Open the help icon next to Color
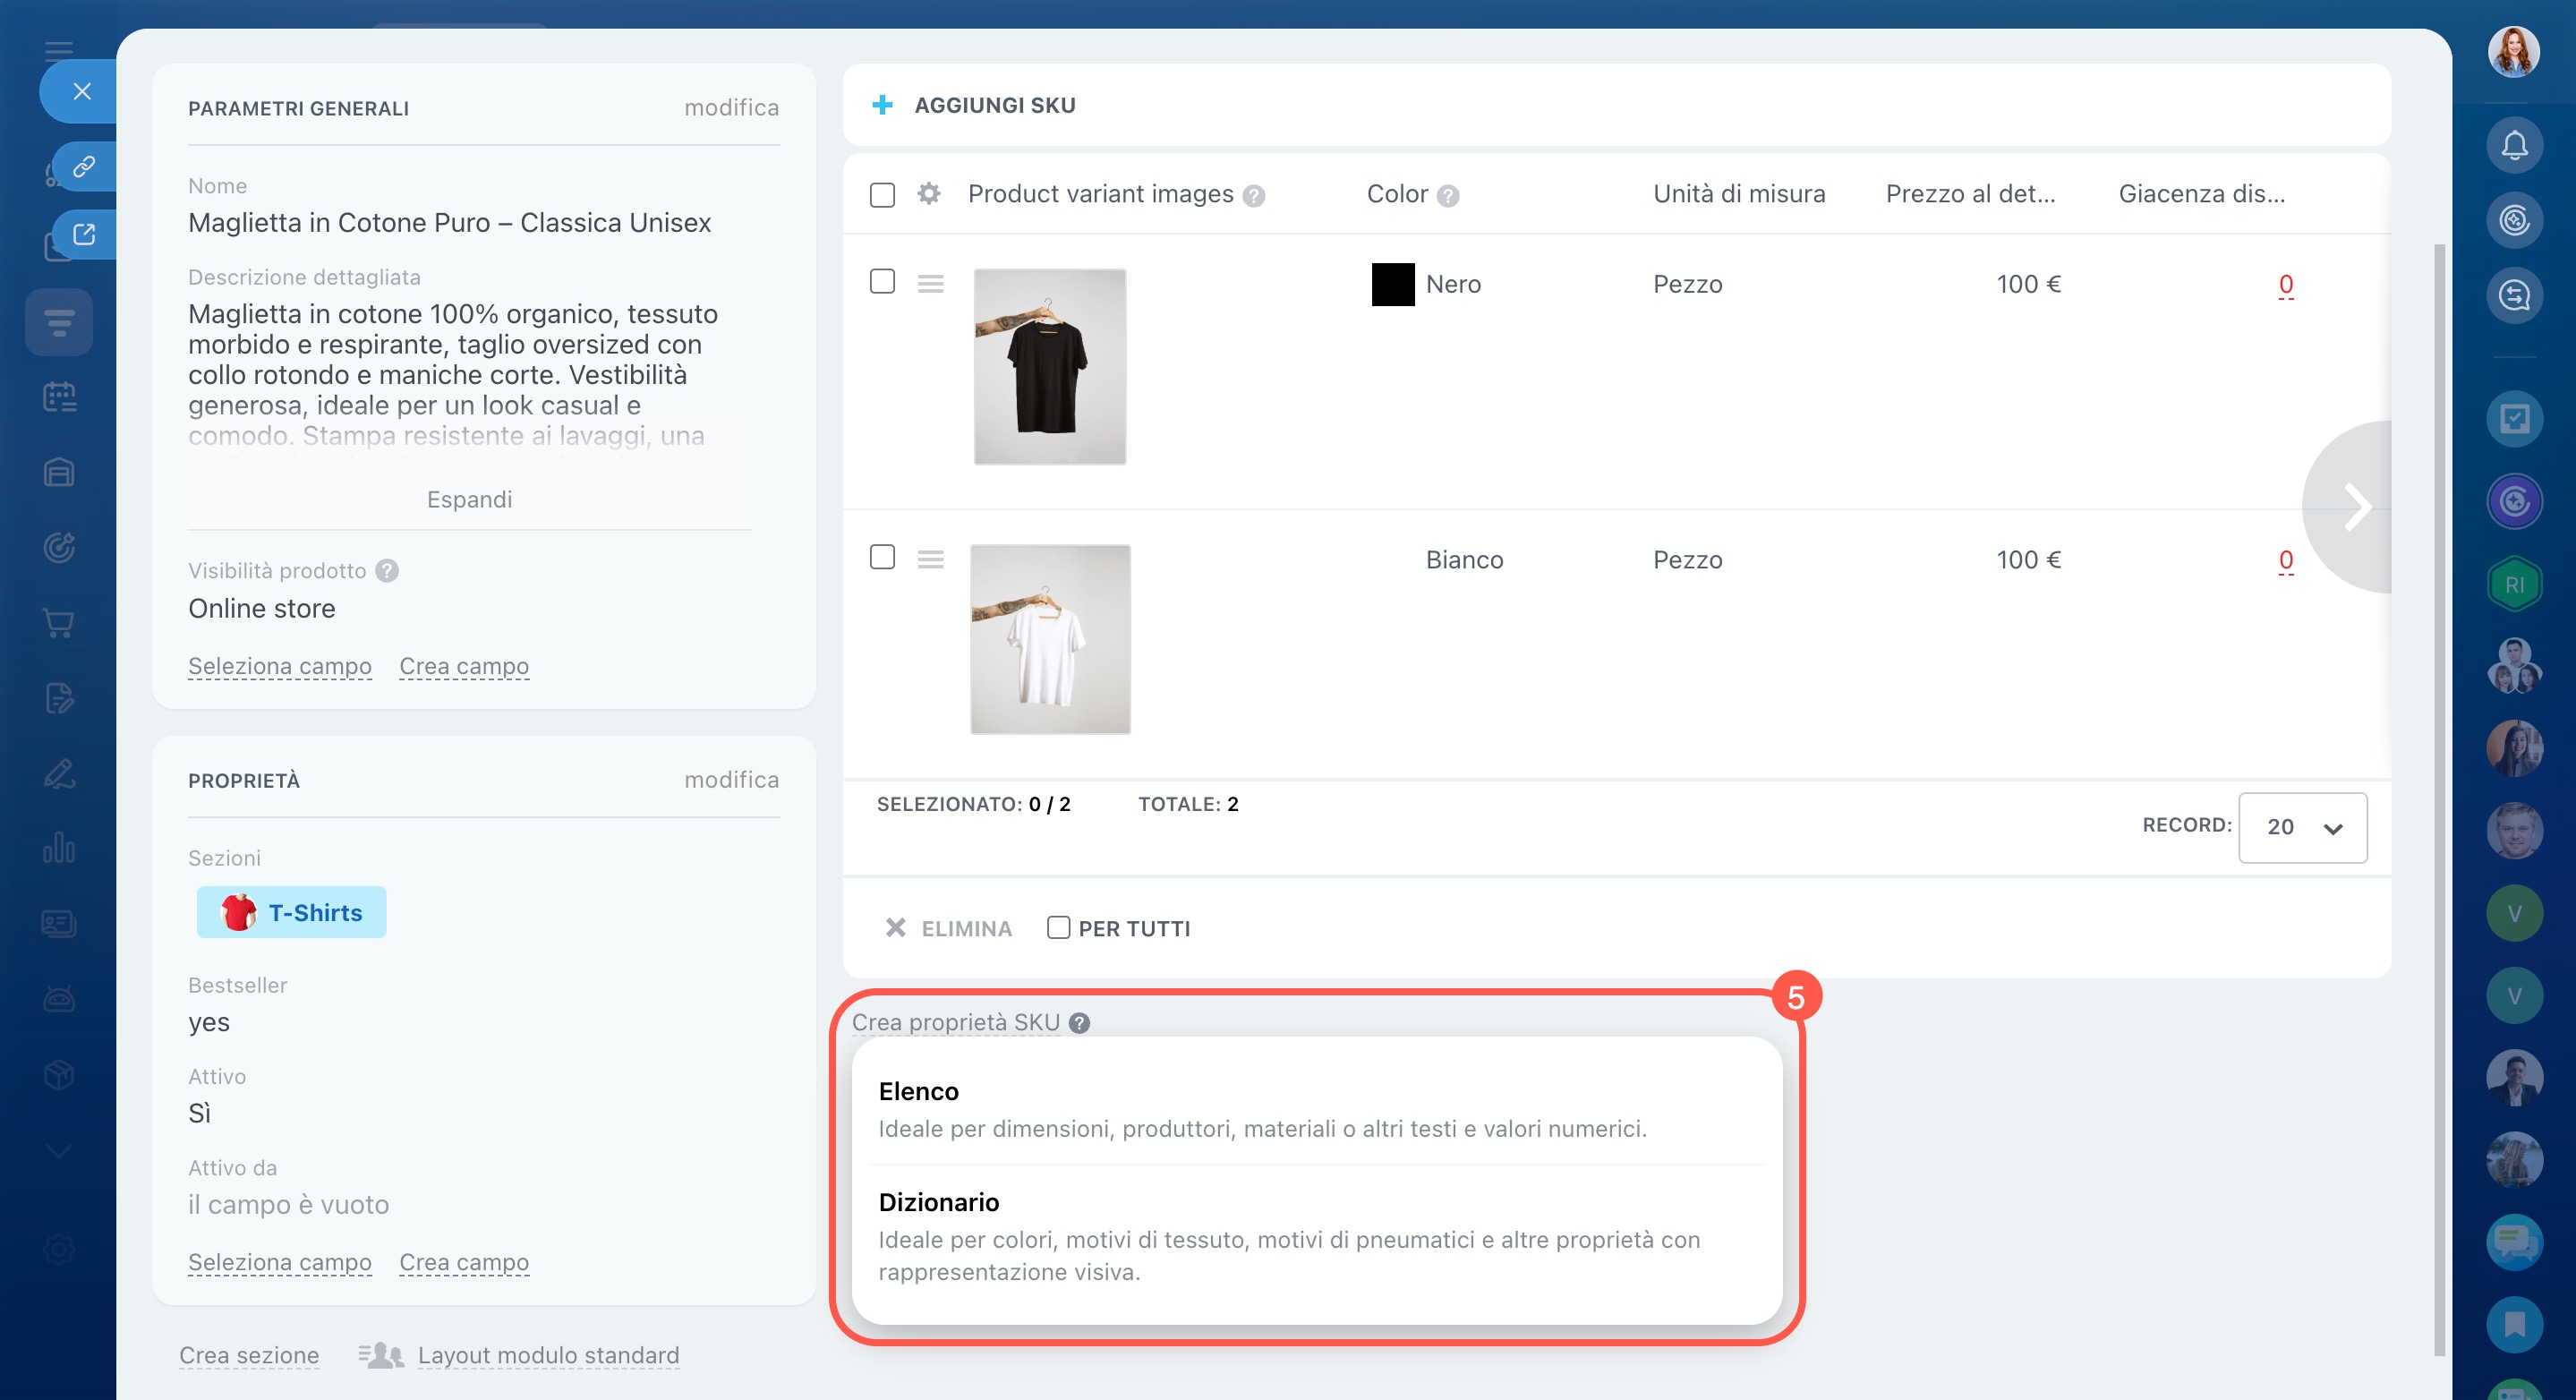The height and width of the screenshot is (1400, 2576). [x=1447, y=196]
